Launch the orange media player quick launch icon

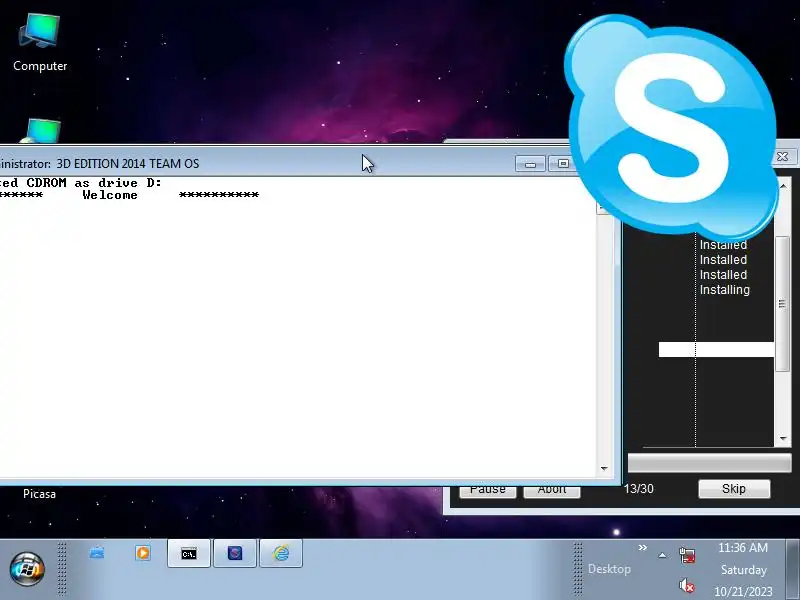[x=143, y=553]
